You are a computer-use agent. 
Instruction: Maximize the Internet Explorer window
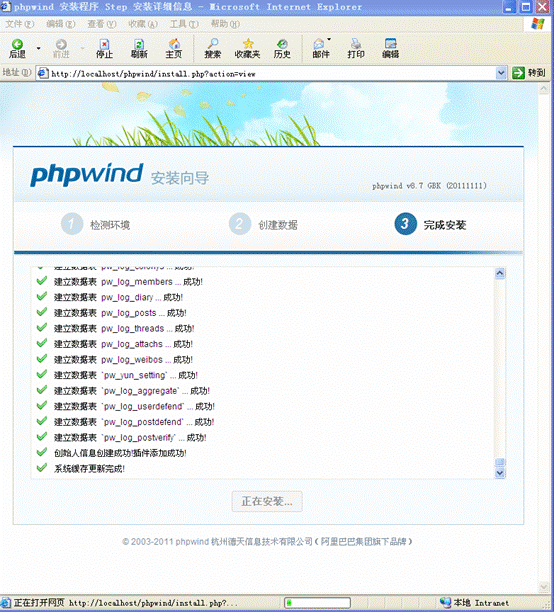click(x=526, y=7)
